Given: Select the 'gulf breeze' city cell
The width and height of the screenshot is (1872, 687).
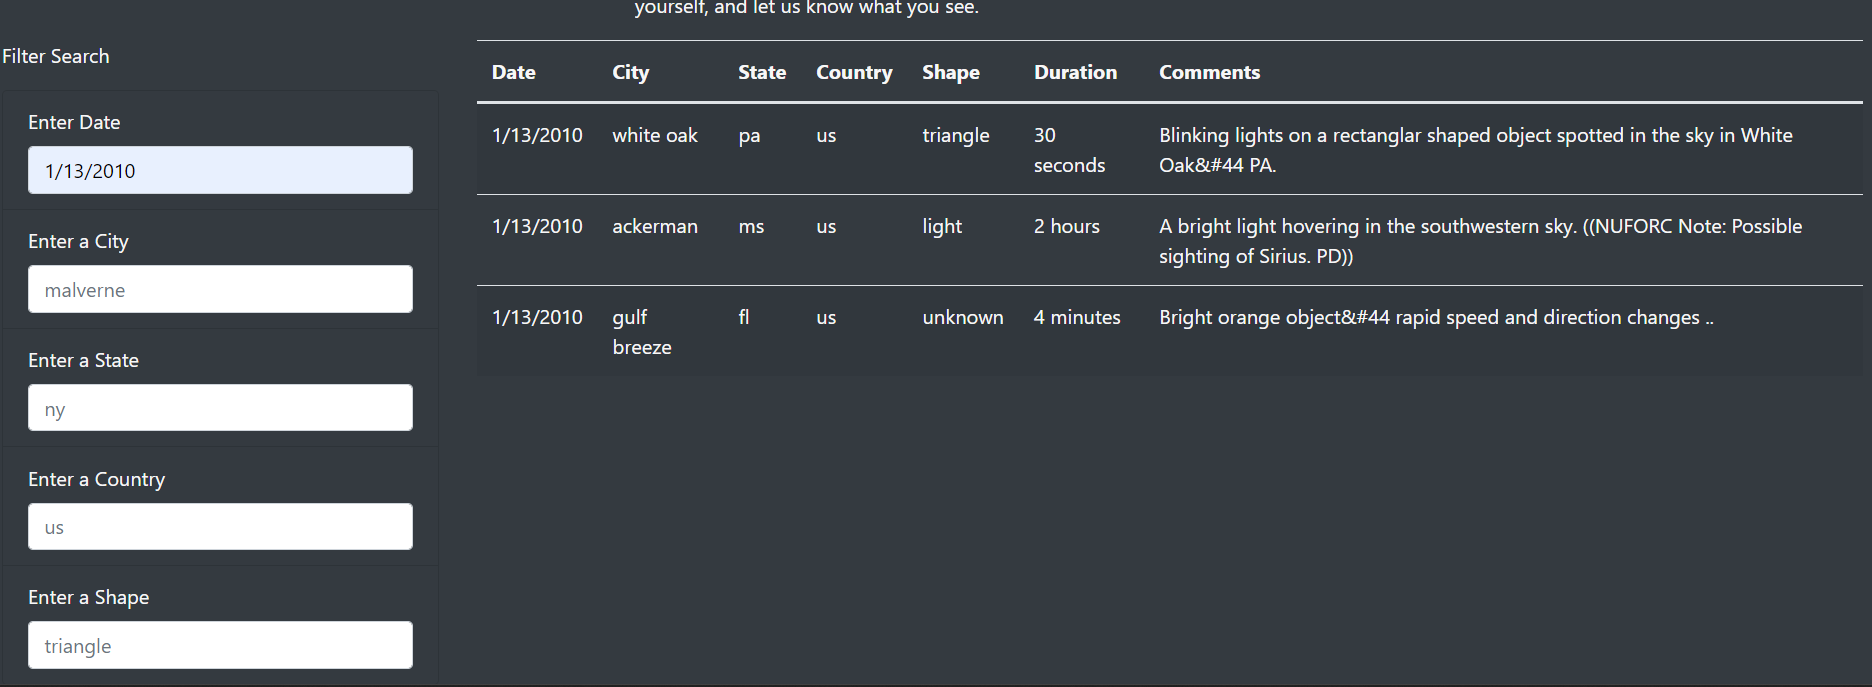Looking at the screenshot, I should coord(641,331).
